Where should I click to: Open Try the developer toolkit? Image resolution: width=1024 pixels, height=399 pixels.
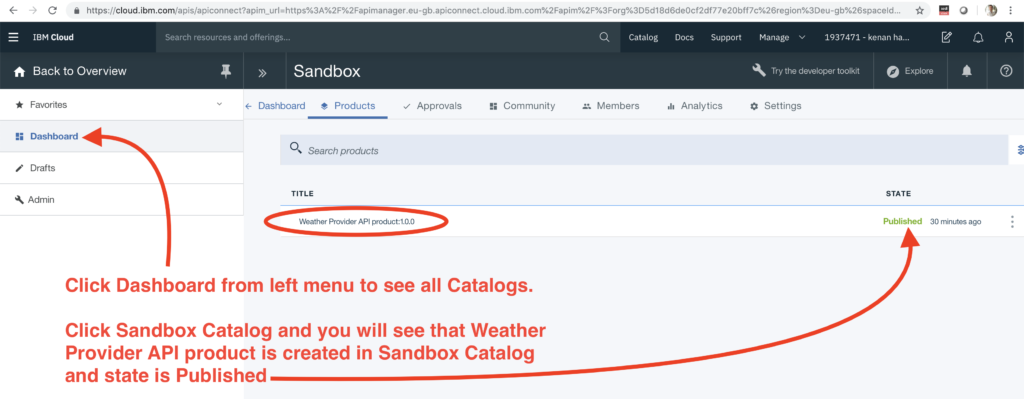pos(815,71)
